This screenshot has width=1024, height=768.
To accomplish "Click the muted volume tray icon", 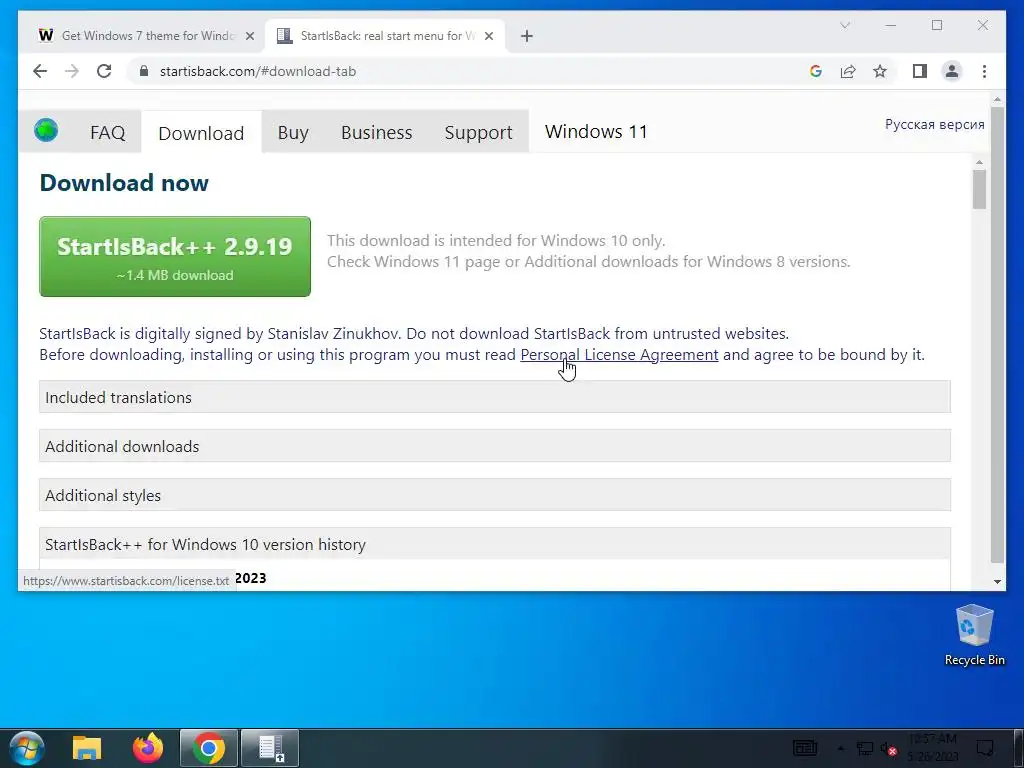I will [x=888, y=748].
